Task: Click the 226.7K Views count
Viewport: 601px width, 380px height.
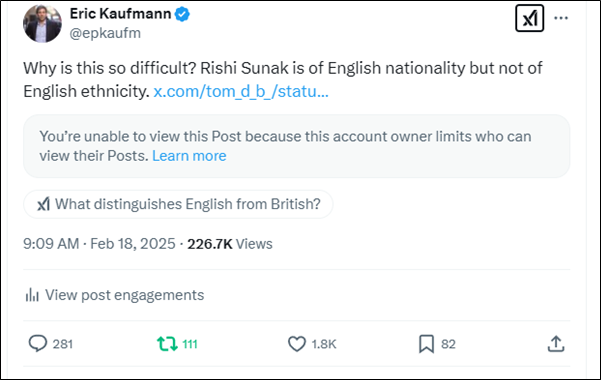Action: pyautogui.click(x=230, y=244)
